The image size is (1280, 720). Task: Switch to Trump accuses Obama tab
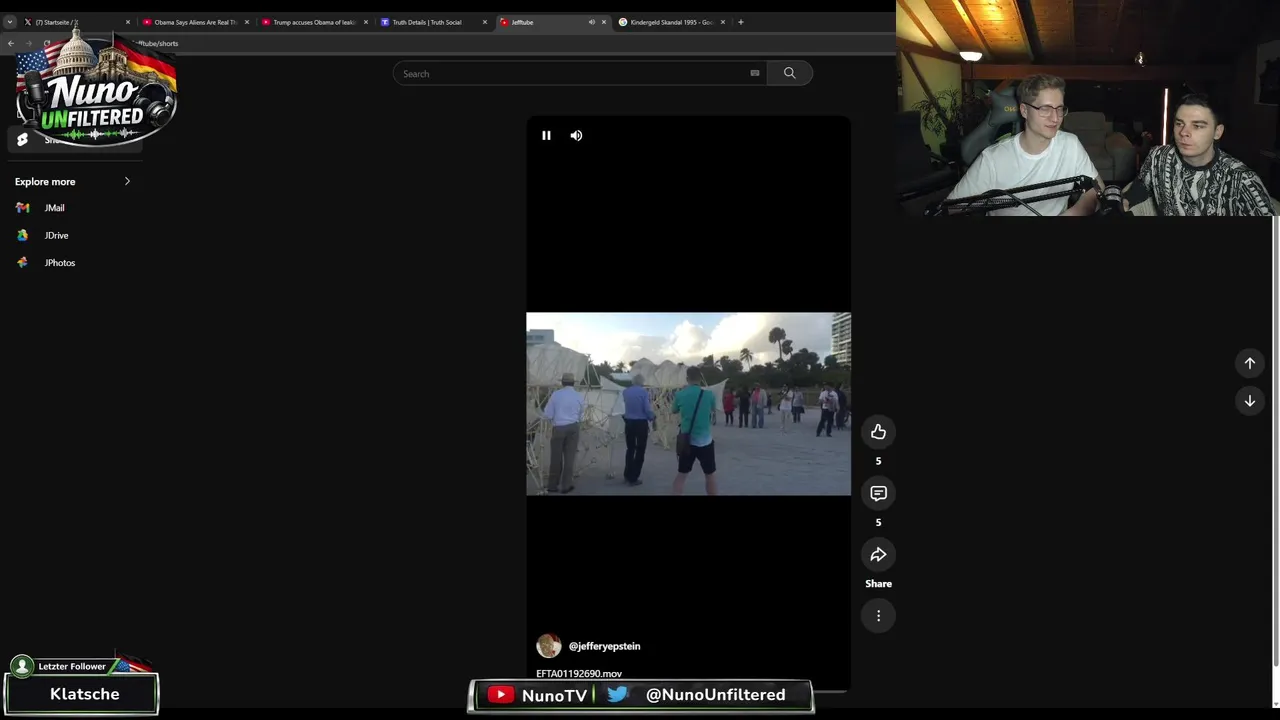[x=313, y=22]
